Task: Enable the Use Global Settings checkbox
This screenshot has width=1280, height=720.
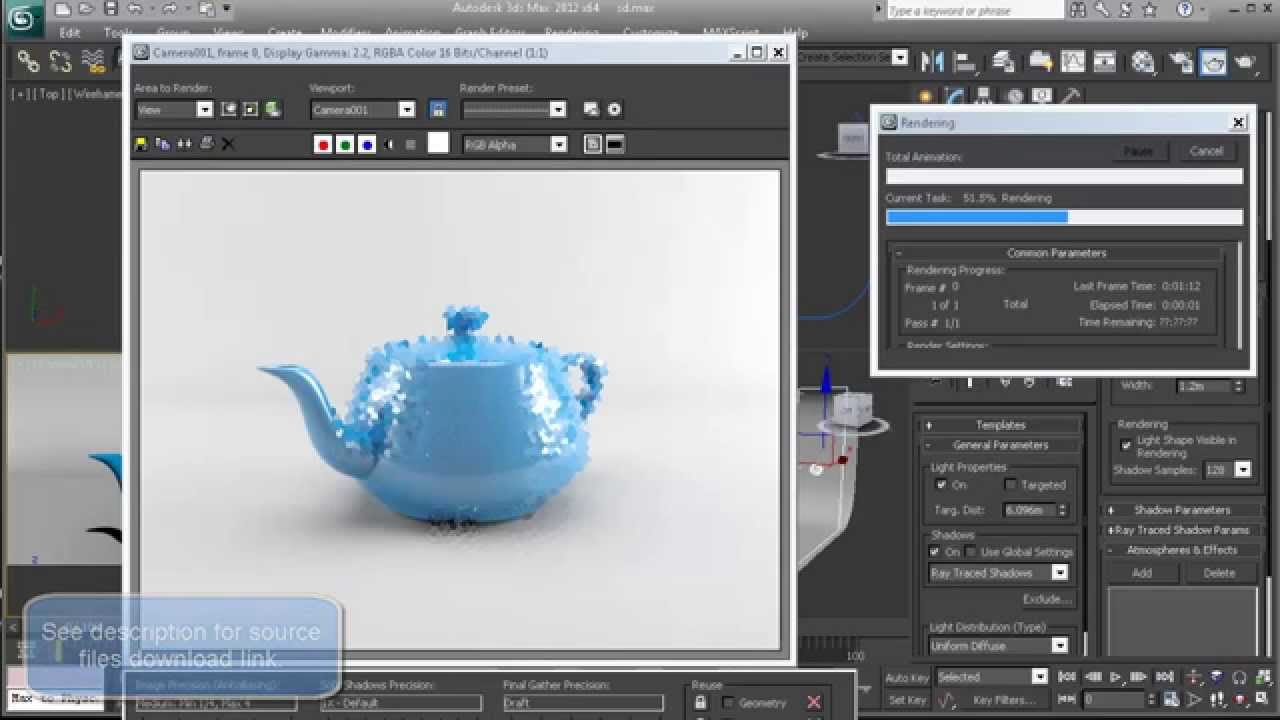Action: (x=970, y=551)
